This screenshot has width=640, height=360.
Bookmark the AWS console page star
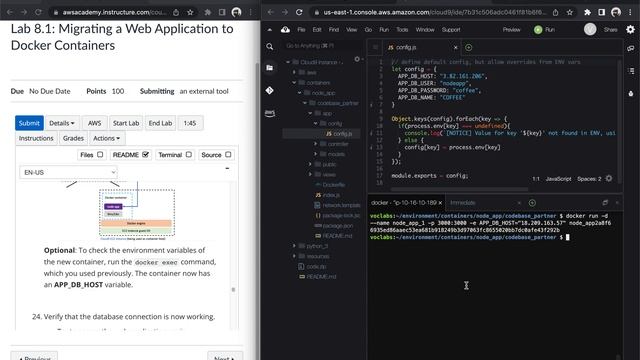(570, 12)
